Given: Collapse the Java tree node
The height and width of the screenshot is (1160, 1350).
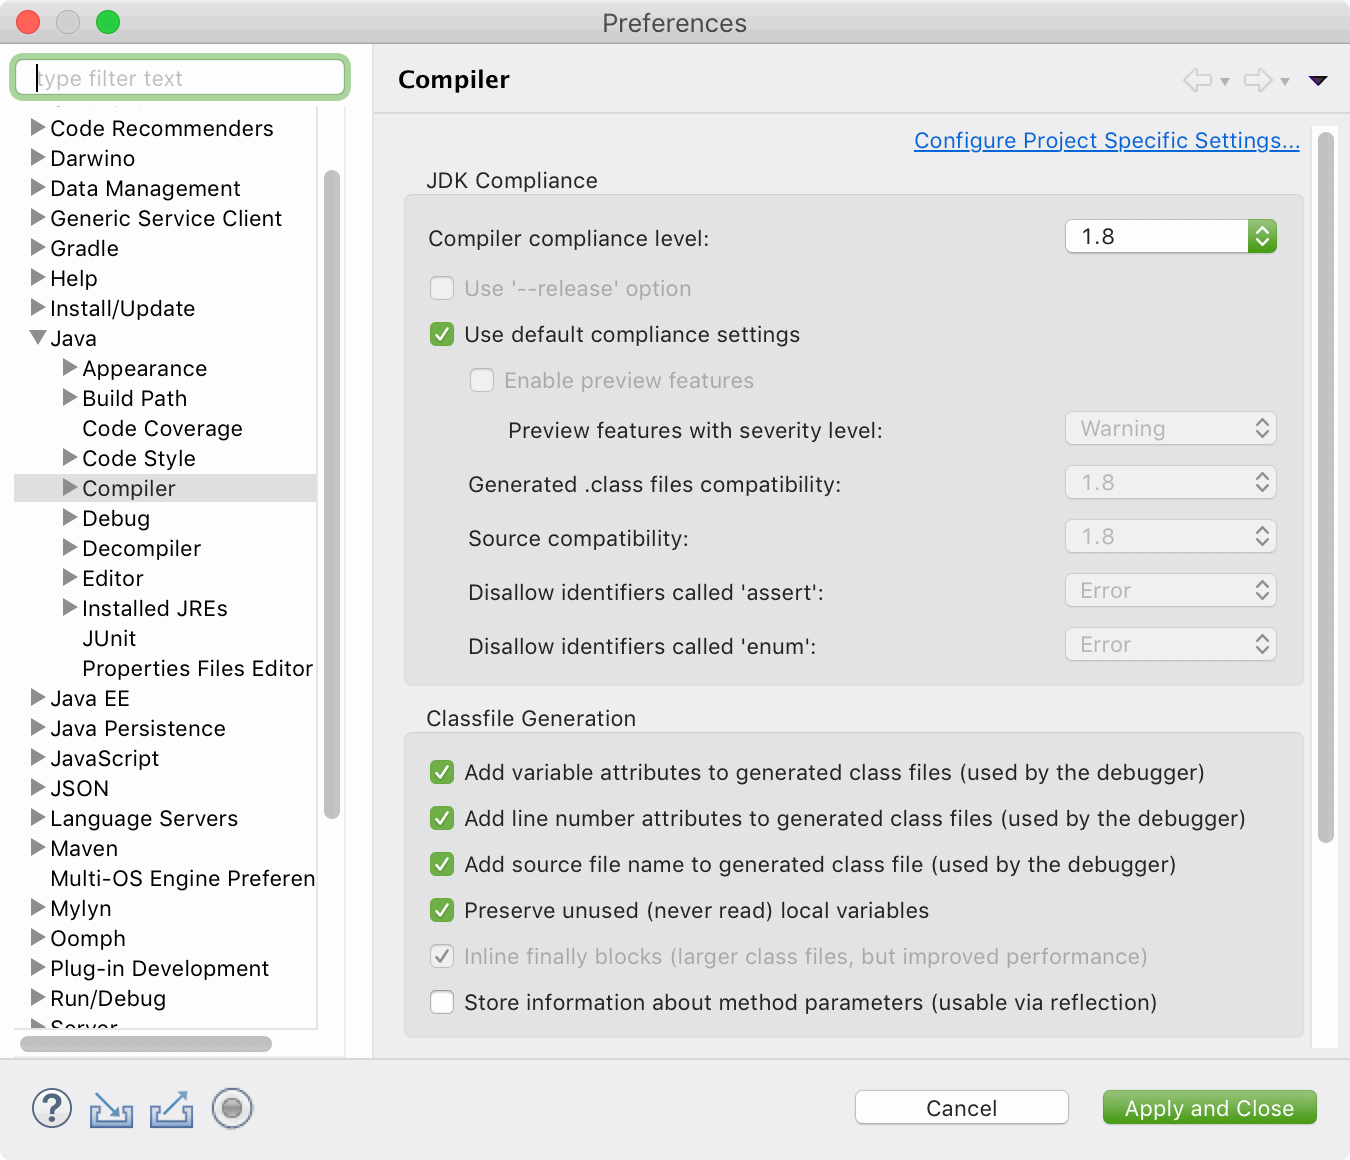Looking at the screenshot, I should 38,338.
